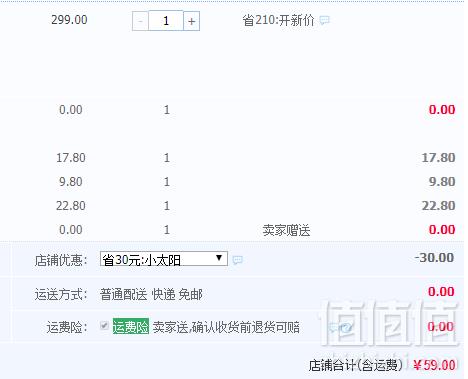Open comment bubble next to 省210:开新价

[324, 20]
